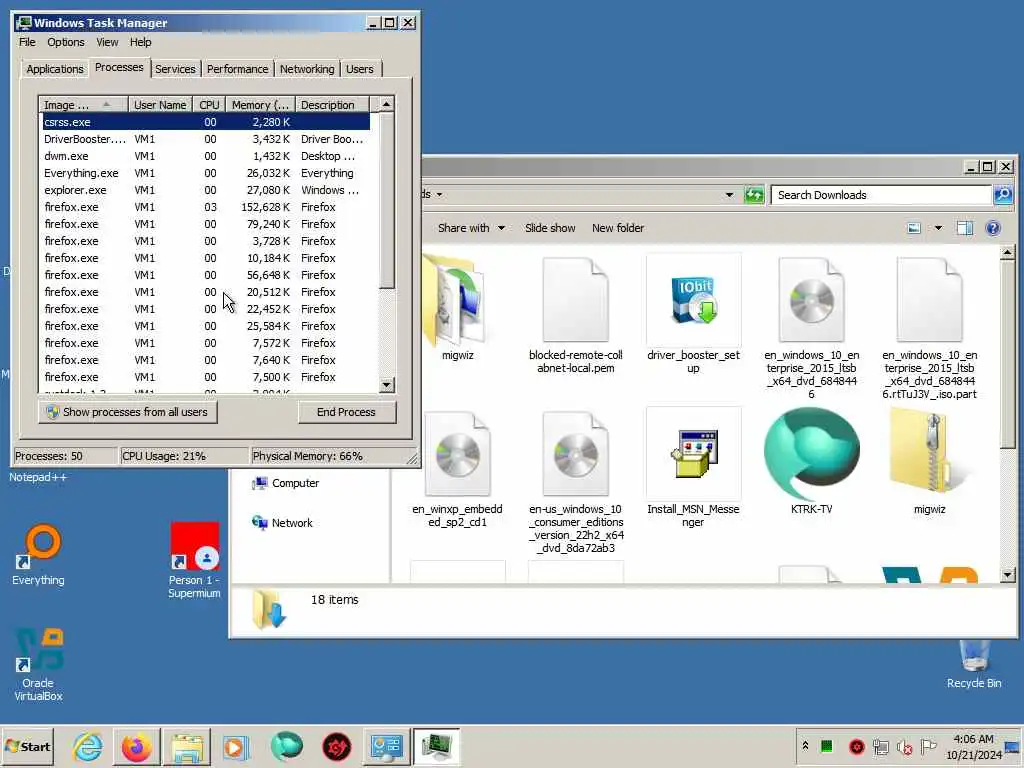
Task: Click the green refresh button in Explorer
Action: [754, 195]
